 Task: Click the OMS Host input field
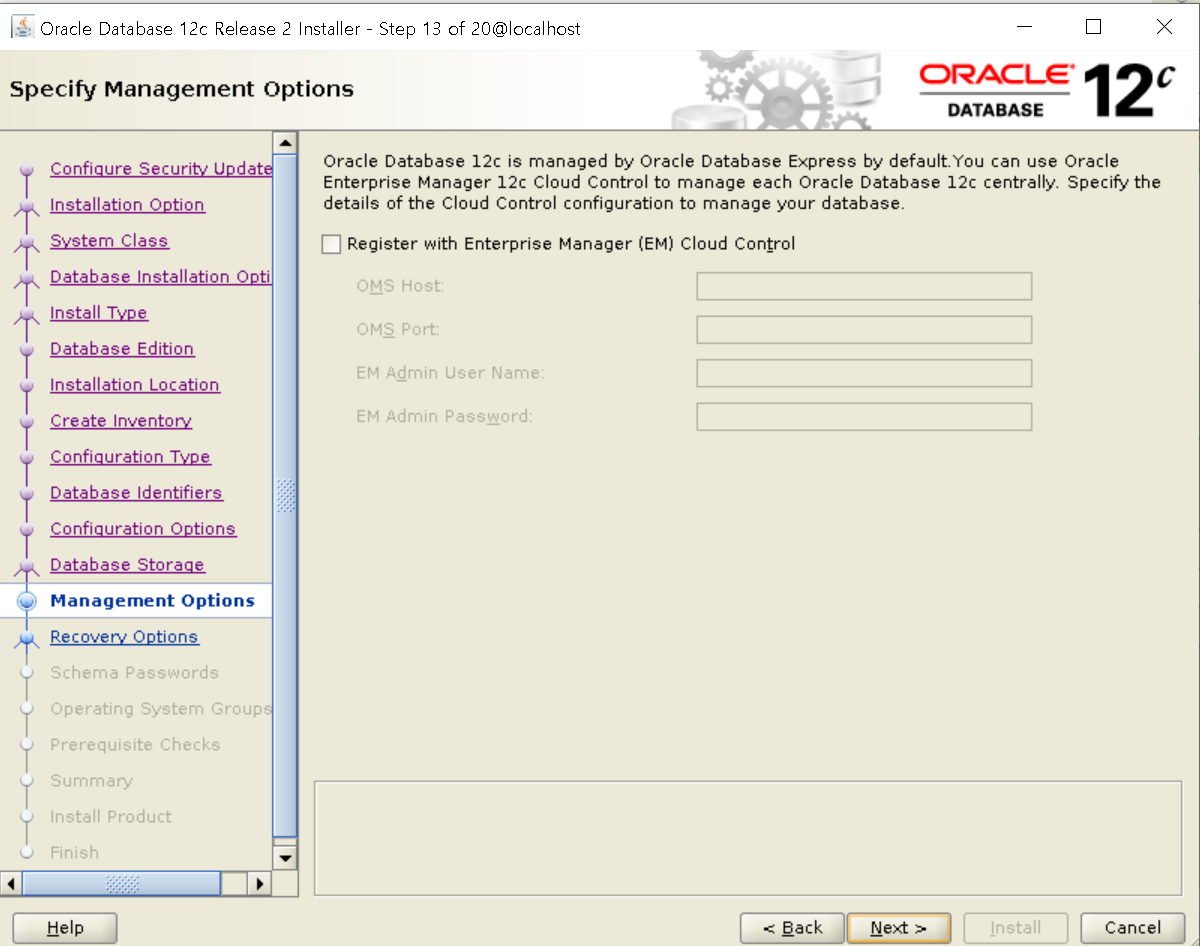point(864,286)
